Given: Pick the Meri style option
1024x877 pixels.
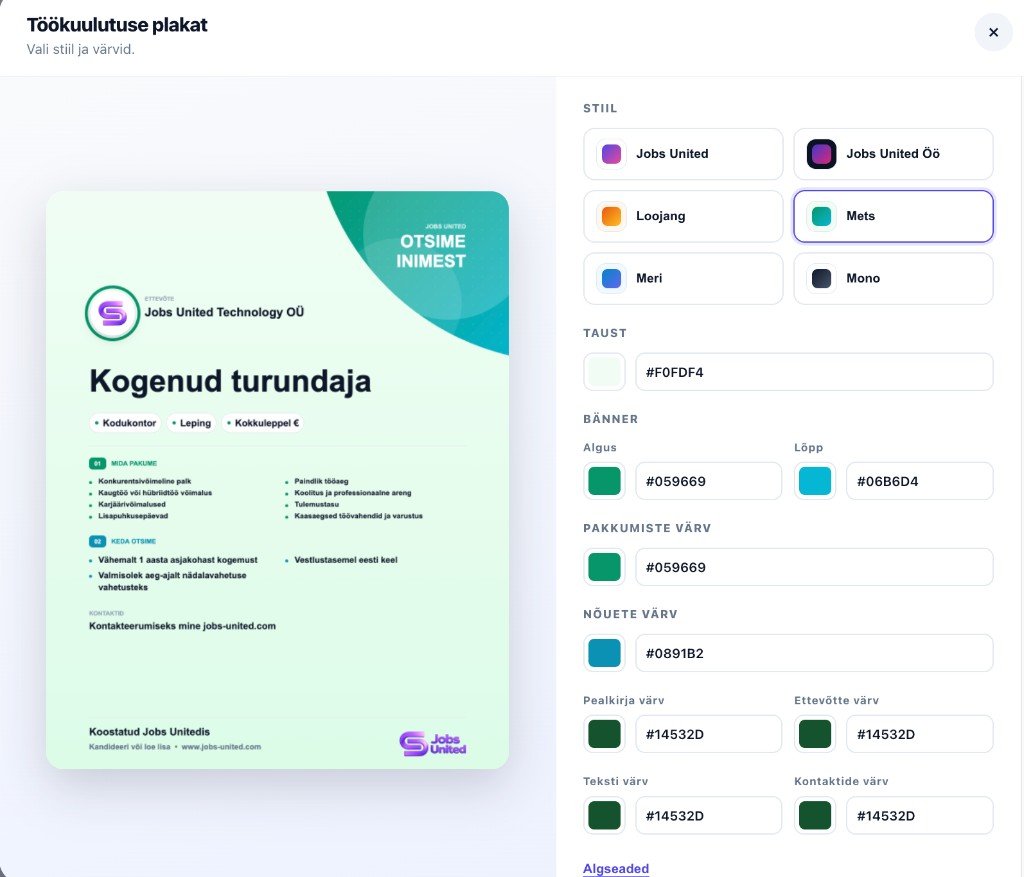Looking at the screenshot, I should [x=683, y=278].
